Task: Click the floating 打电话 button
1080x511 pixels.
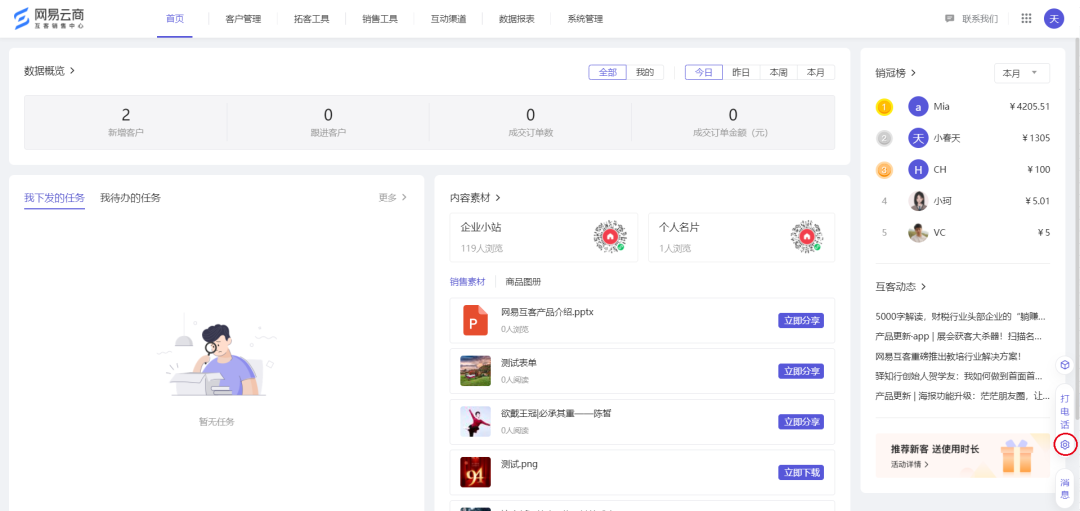Action: point(1065,411)
